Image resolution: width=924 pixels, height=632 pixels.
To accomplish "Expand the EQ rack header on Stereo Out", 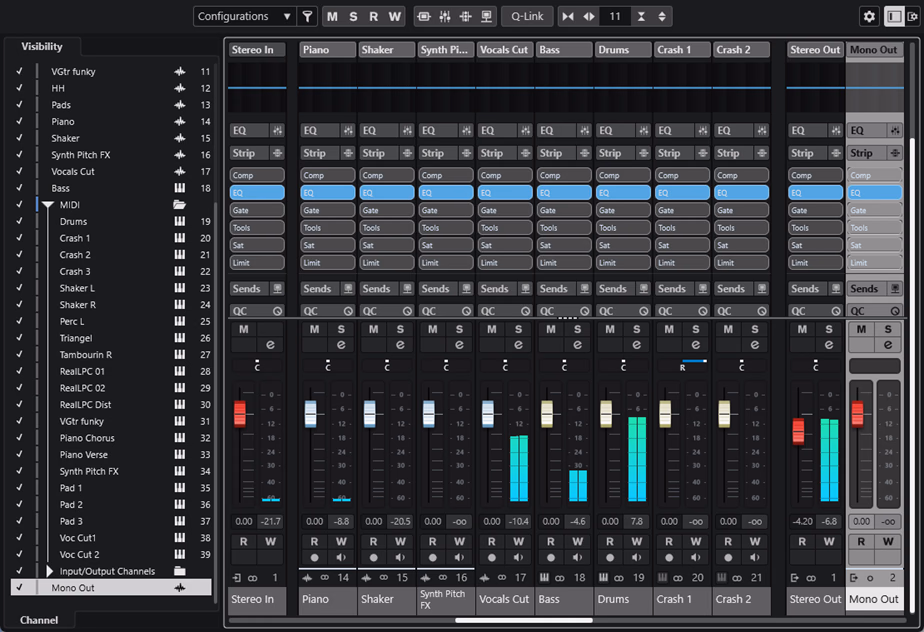I will tap(807, 131).
